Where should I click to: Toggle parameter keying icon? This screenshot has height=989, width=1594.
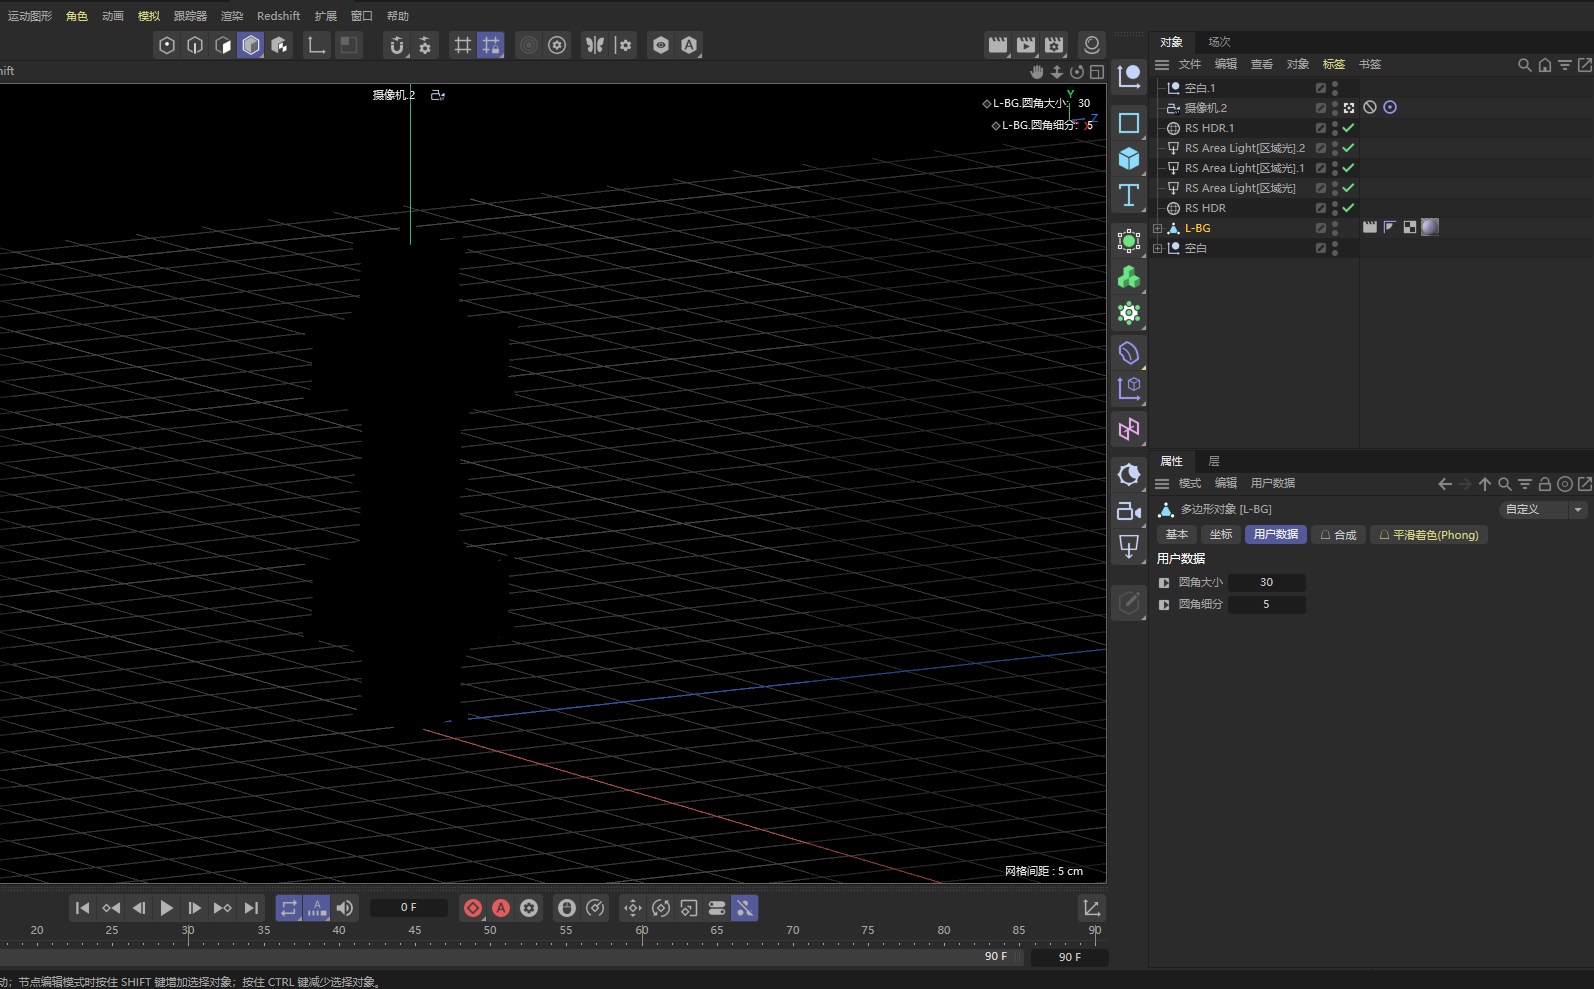(x=717, y=908)
